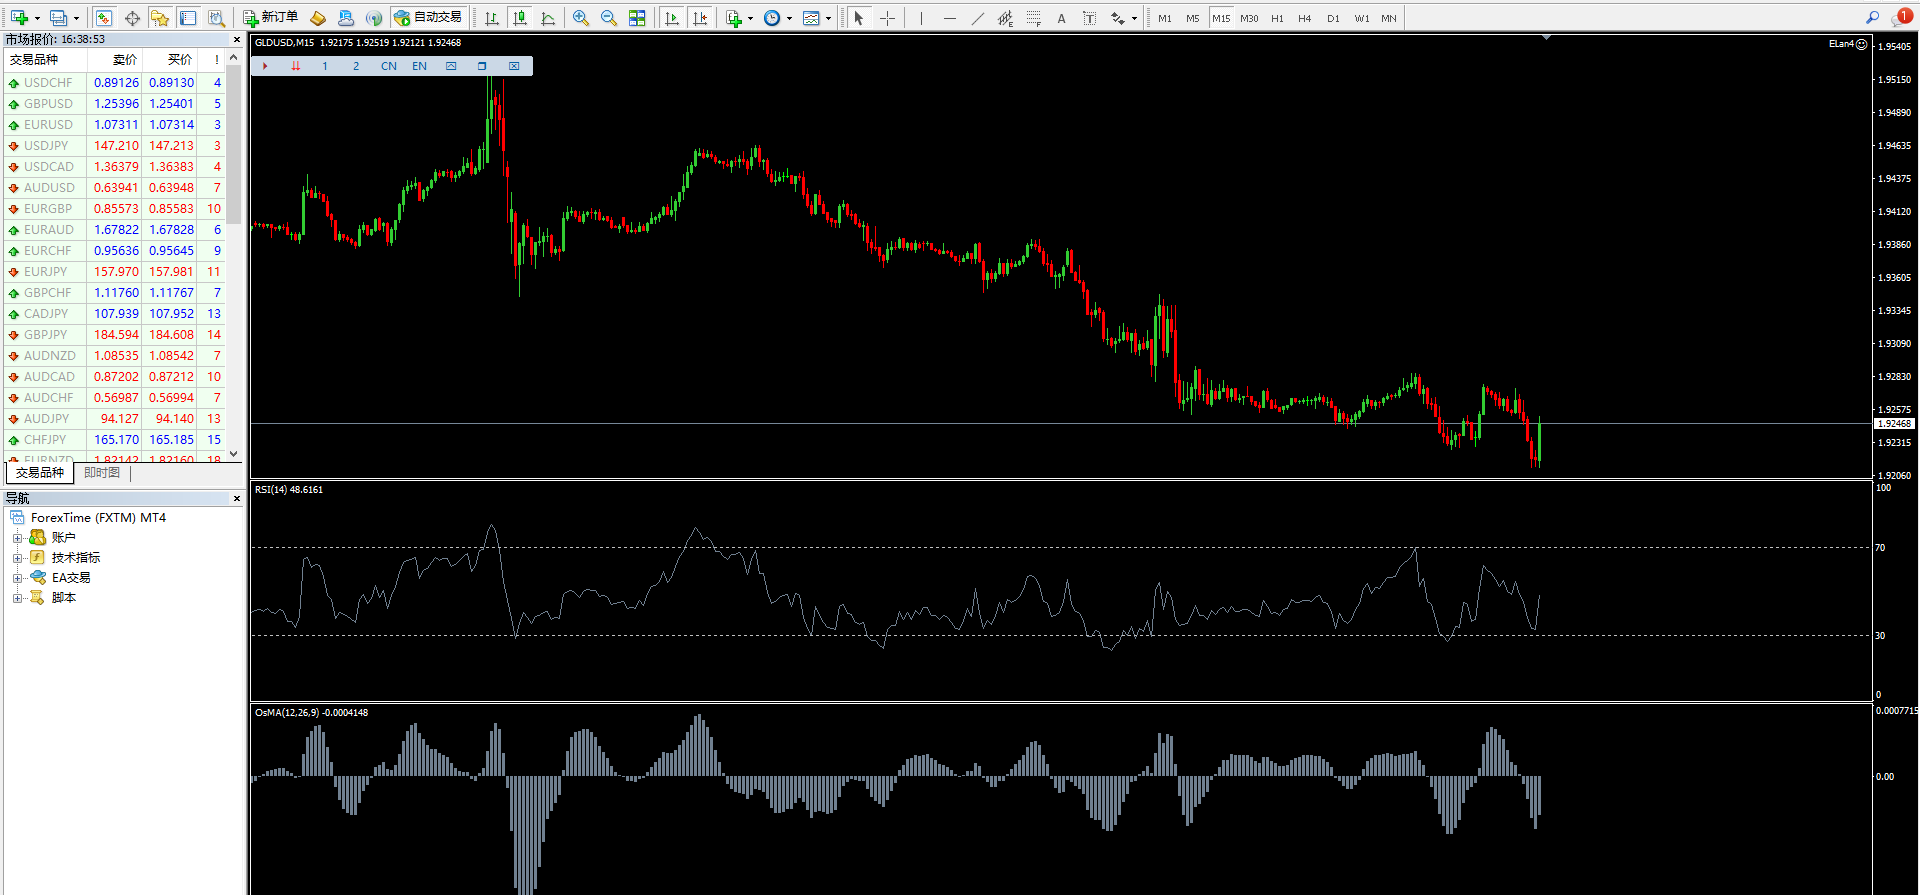Image resolution: width=1920 pixels, height=895 pixels.
Task: Select the equidistant channel tool
Action: (x=1005, y=18)
